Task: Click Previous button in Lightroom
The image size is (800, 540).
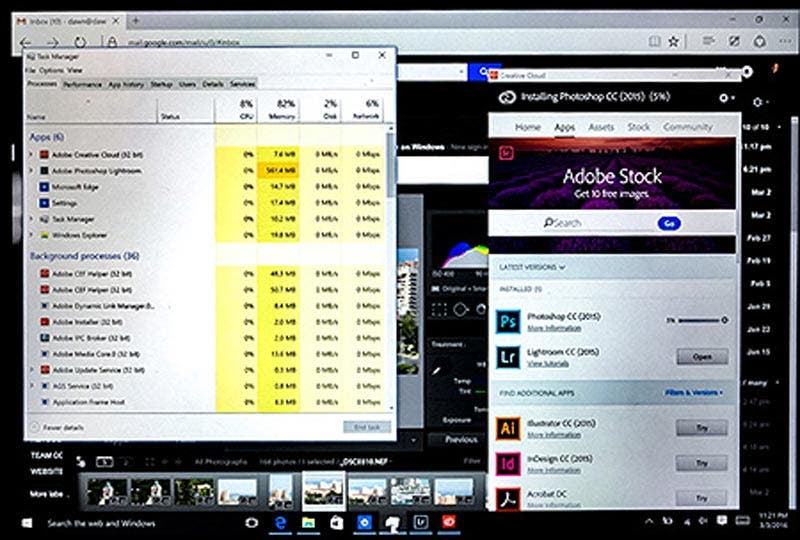Action: [461, 439]
